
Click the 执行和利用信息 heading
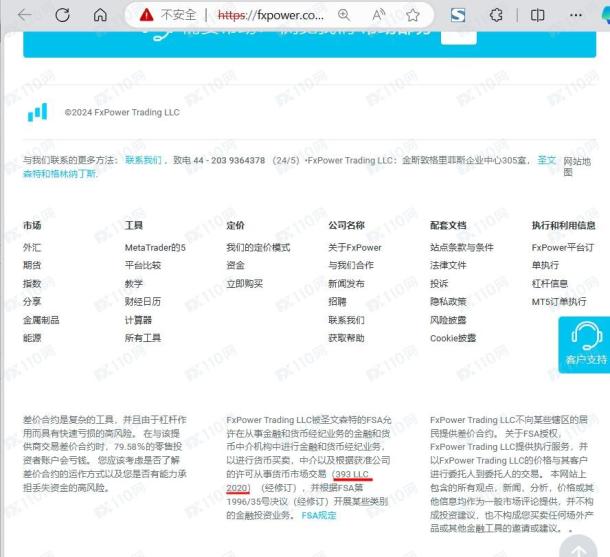[x=563, y=225]
